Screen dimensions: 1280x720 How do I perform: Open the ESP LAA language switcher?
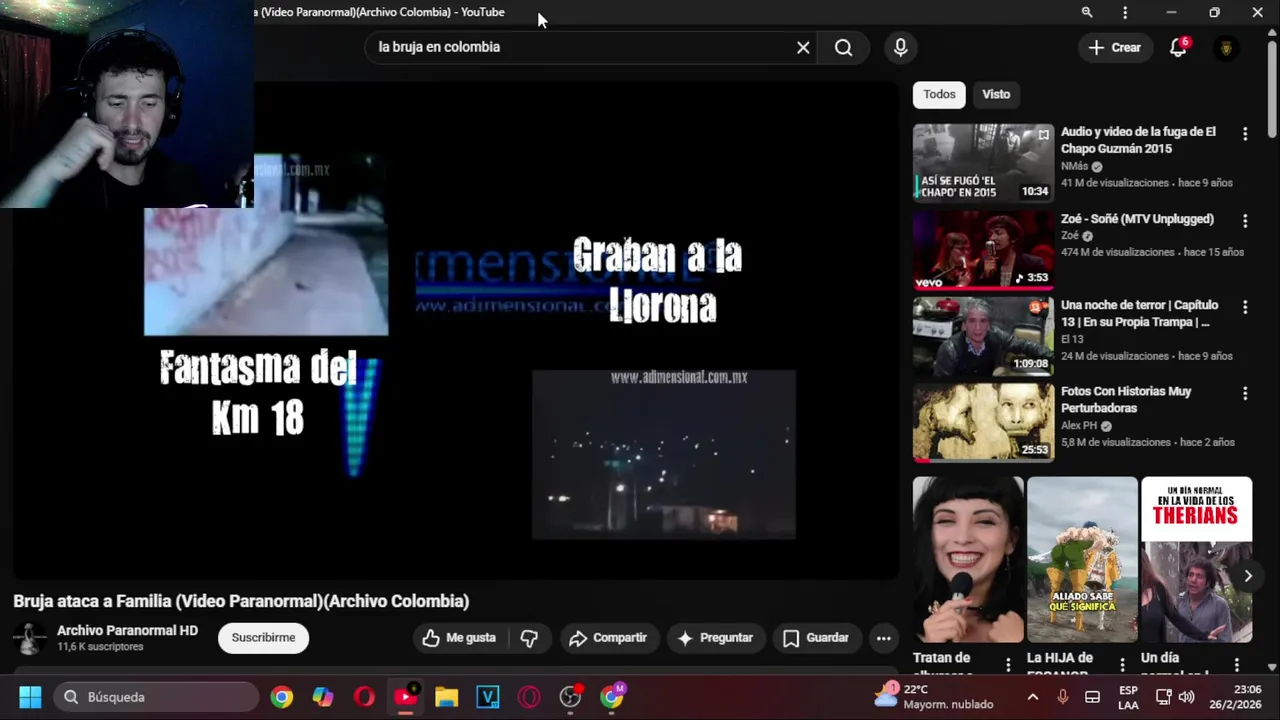pos(1128,697)
